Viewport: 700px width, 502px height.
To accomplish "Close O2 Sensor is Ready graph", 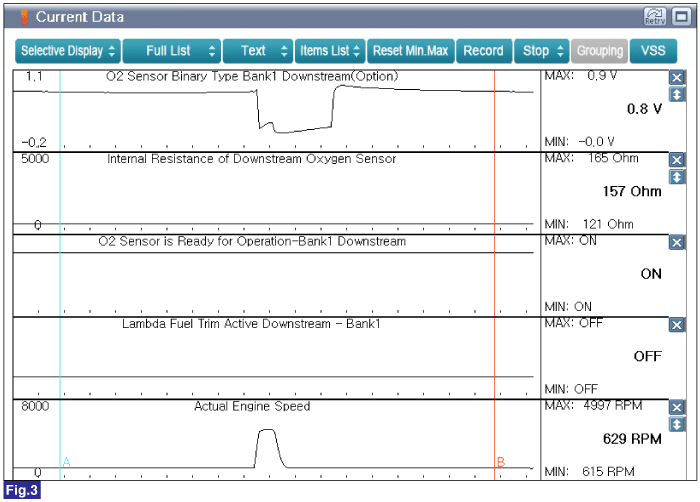I will (x=677, y=243).
